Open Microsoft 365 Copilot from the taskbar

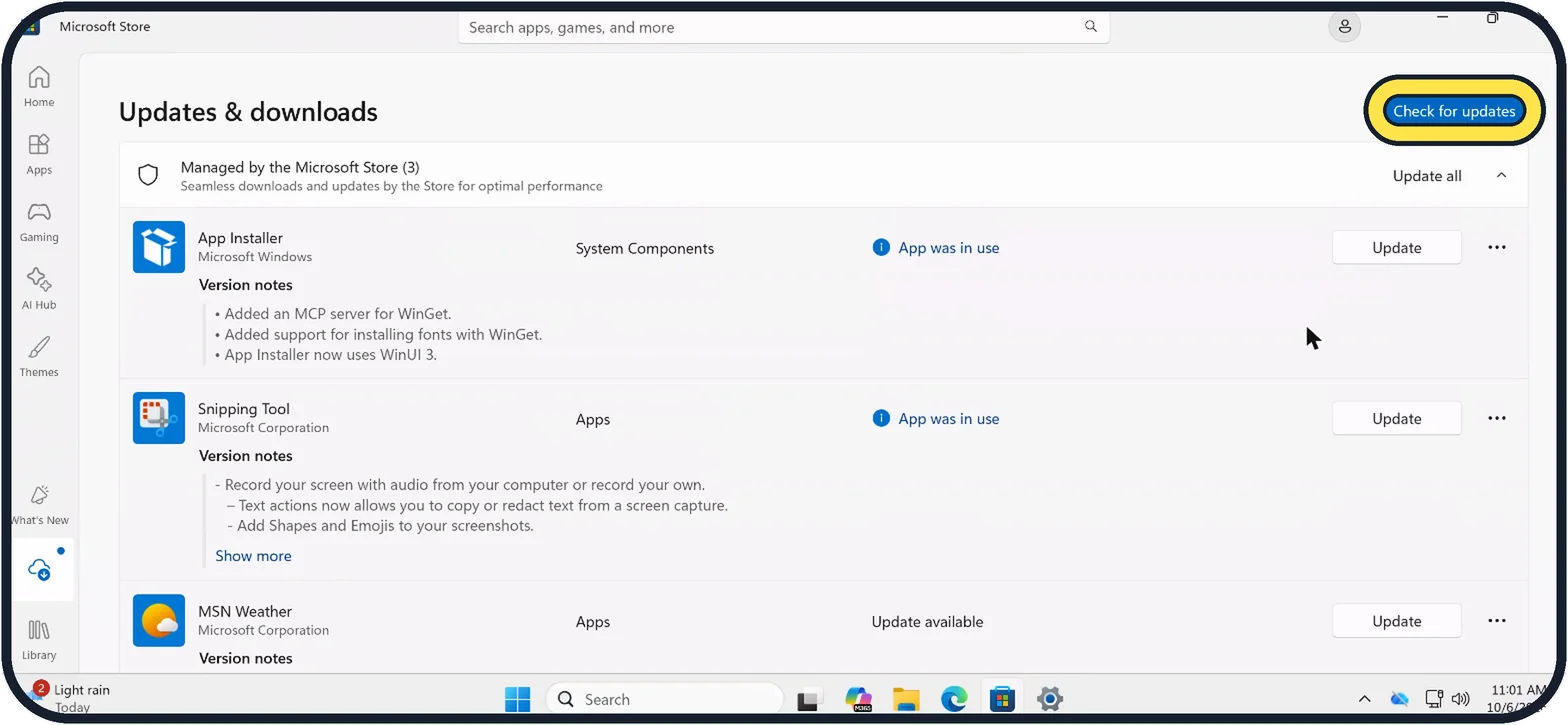858,699
